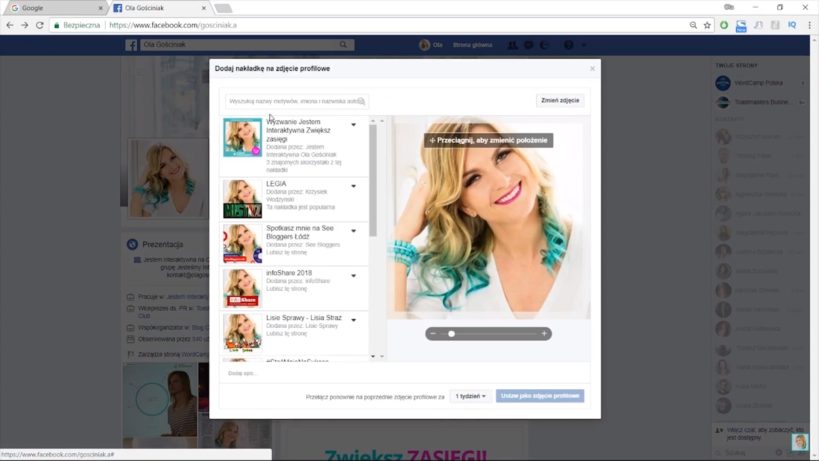Open Messenger icon in Facebook header
819x461 pixels.
[x=529, y=45]
